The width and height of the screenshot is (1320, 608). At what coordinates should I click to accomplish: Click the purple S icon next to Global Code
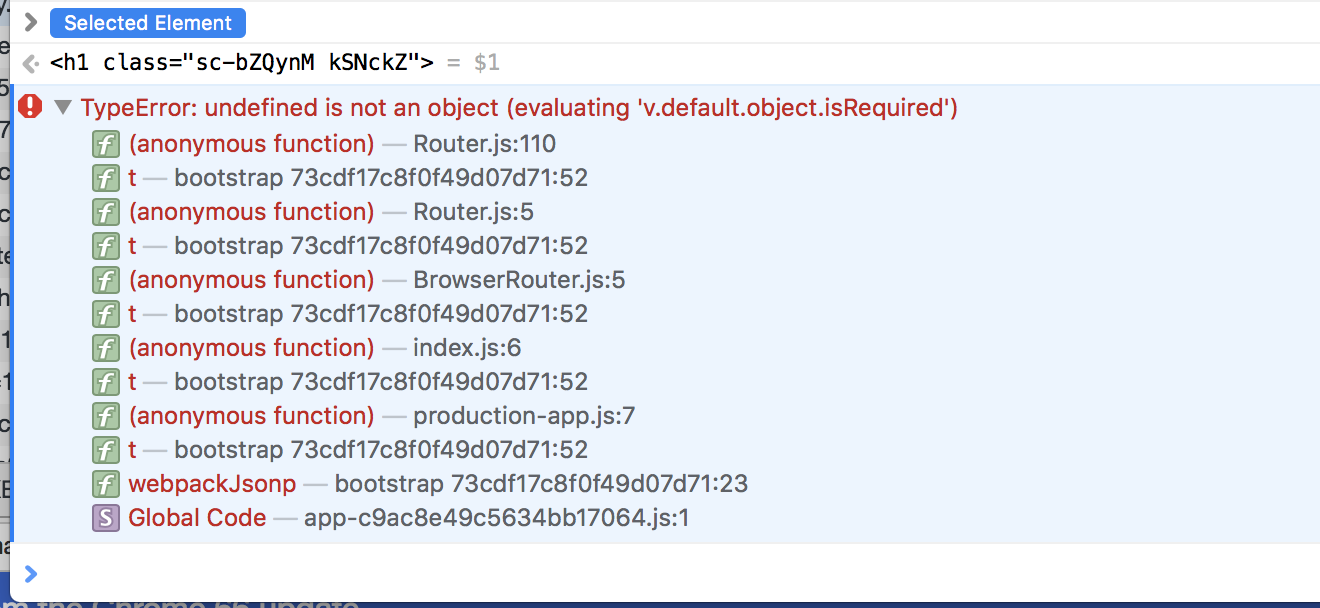[105, 517]
